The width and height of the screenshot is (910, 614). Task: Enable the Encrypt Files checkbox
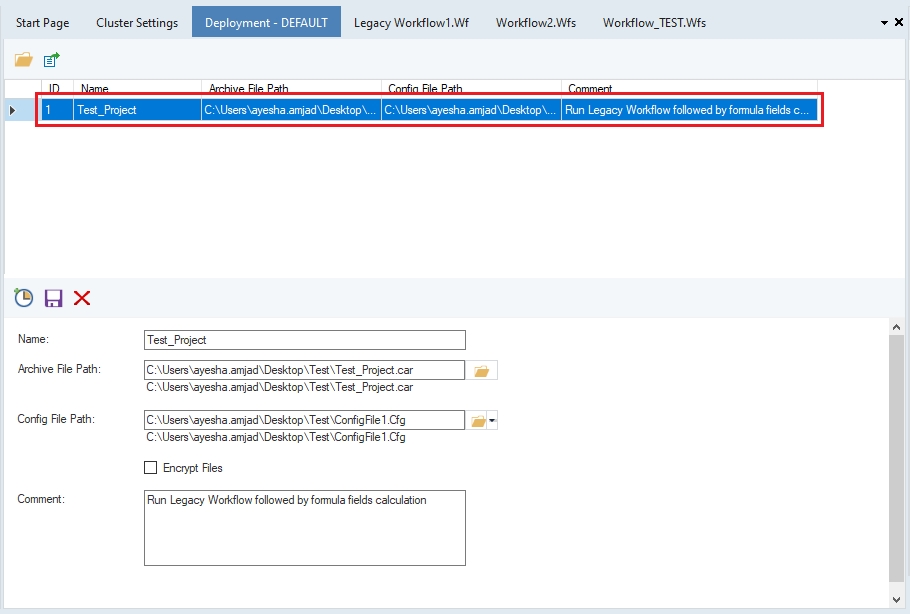[151, 468]
